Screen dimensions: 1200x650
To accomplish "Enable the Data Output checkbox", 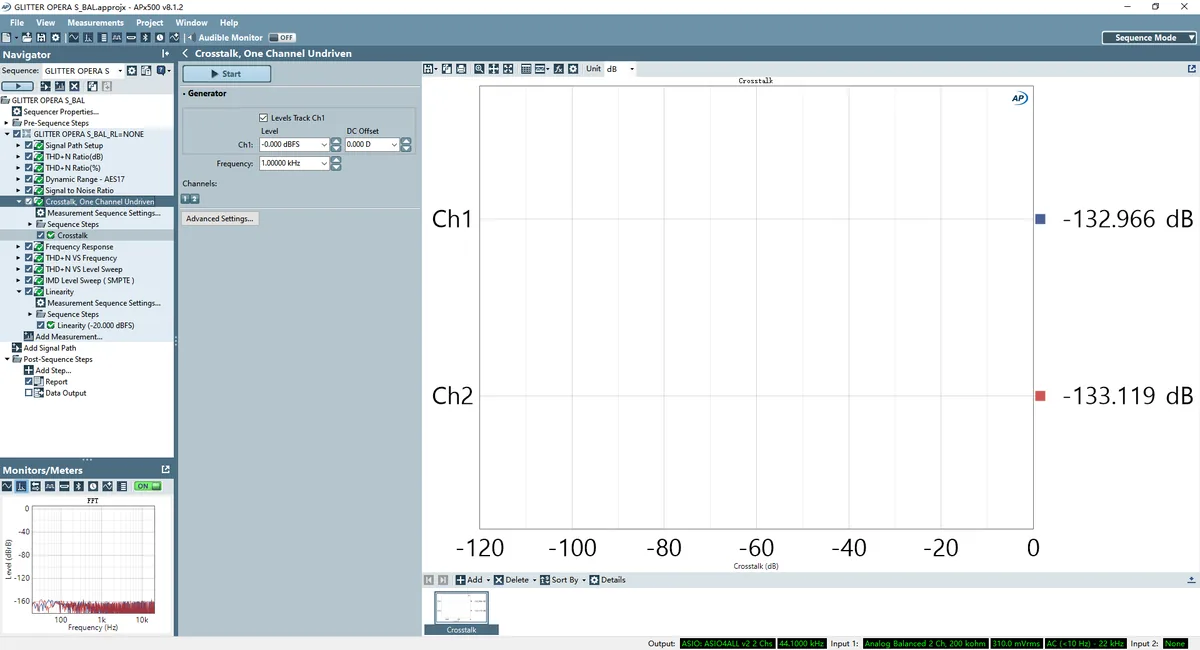I will 29,393.
